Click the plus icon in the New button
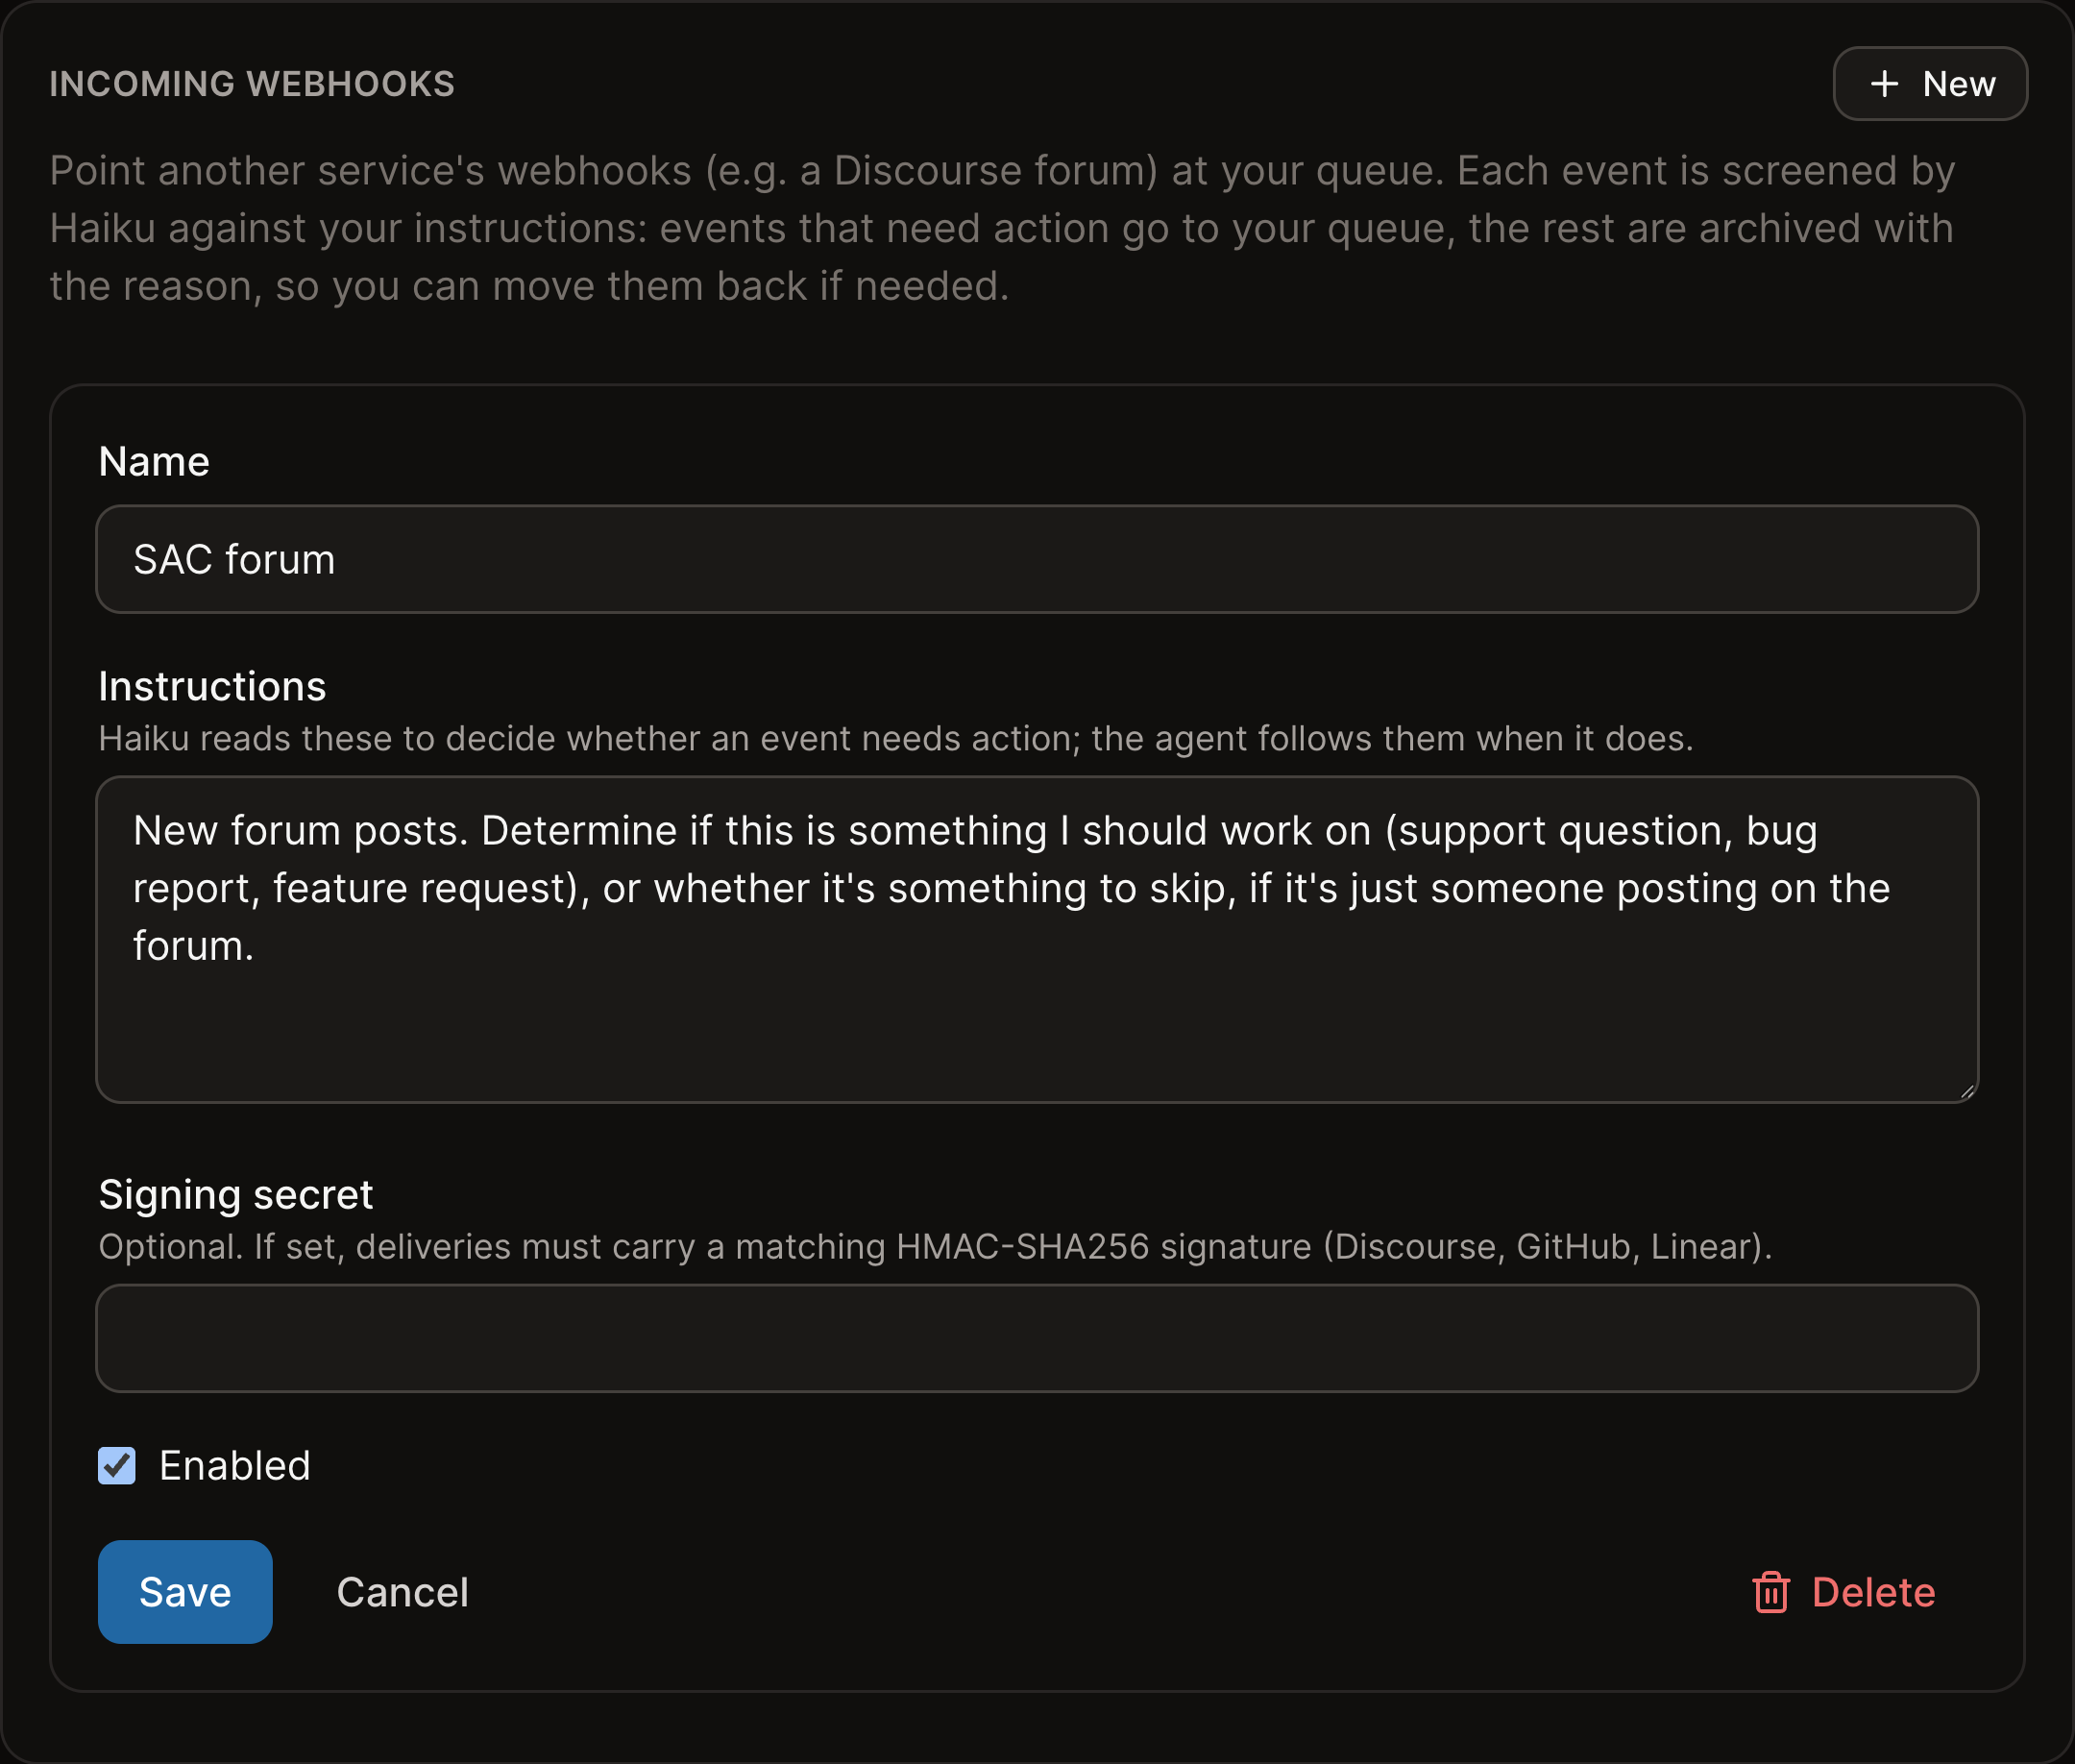This screenshot has height=1764, width=2075. pyautogui.click(x=1884, y=84)
